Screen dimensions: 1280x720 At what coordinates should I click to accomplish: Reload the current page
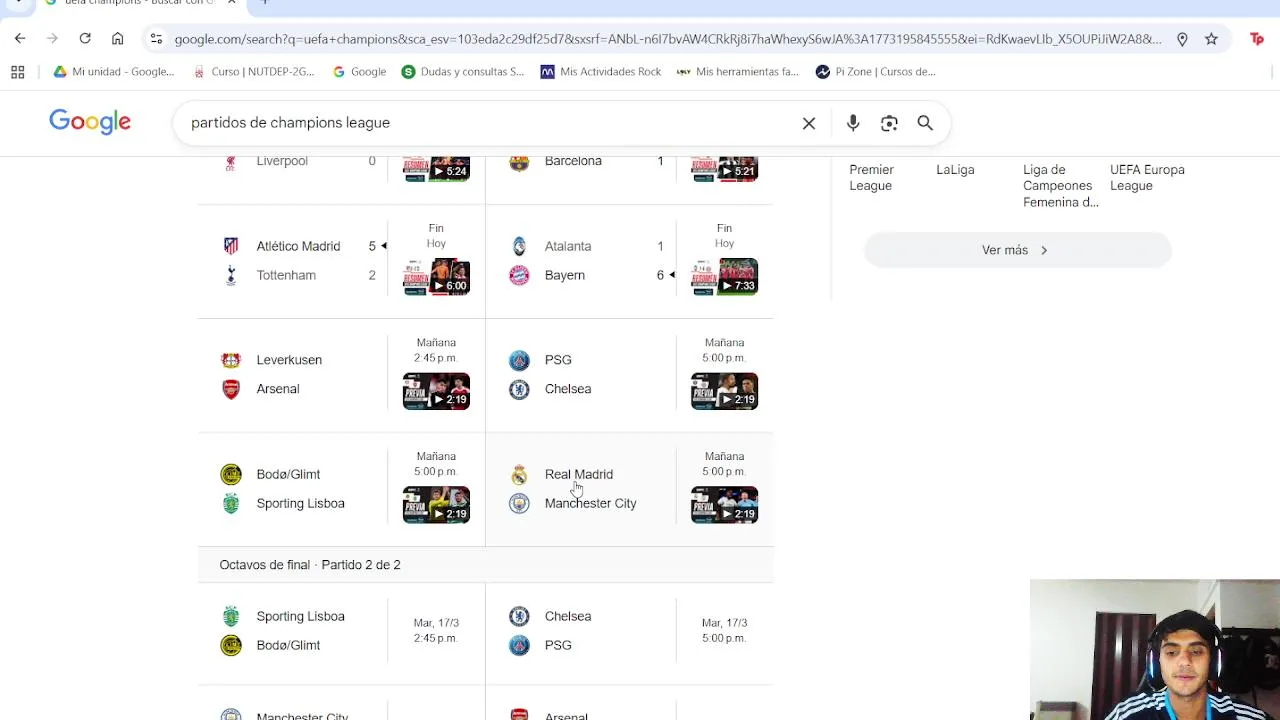(85, 38)
